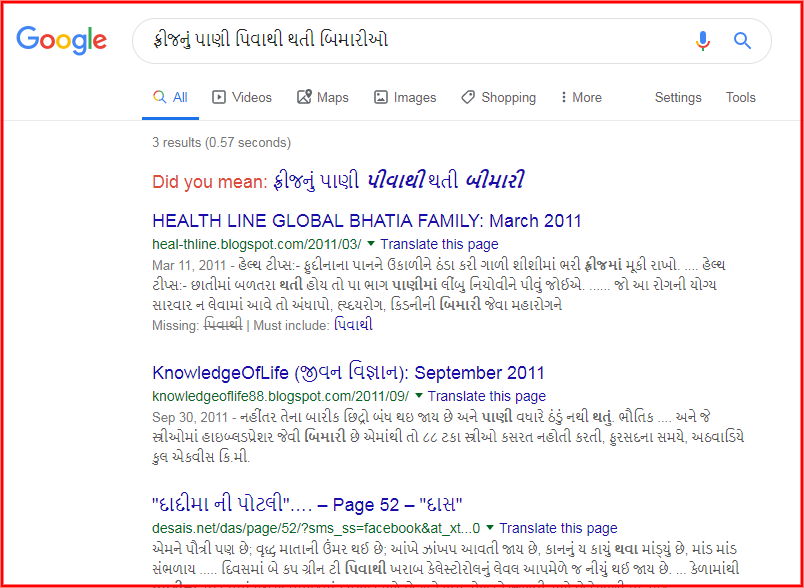Expand dropdown arrow beside knowledgeoflife88 URL
Viewport: 804px width, 588px height.
418,395
